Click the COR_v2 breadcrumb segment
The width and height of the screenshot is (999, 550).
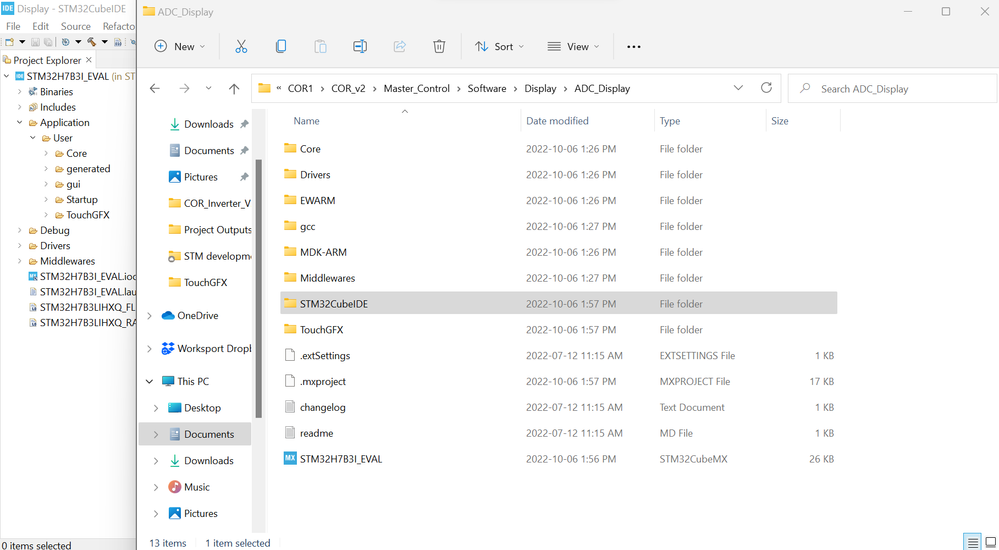point(349,89)
